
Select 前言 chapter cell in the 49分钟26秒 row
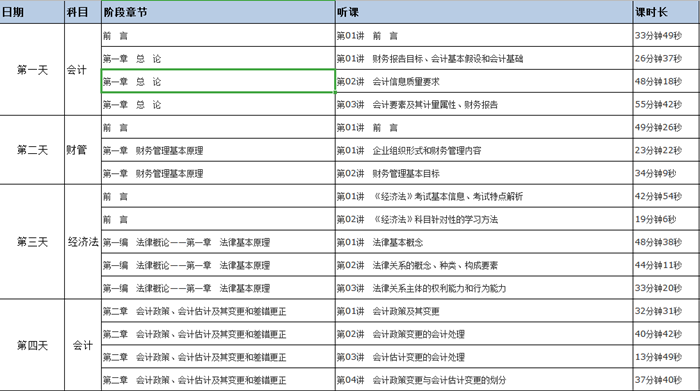(x=218, y=127)
